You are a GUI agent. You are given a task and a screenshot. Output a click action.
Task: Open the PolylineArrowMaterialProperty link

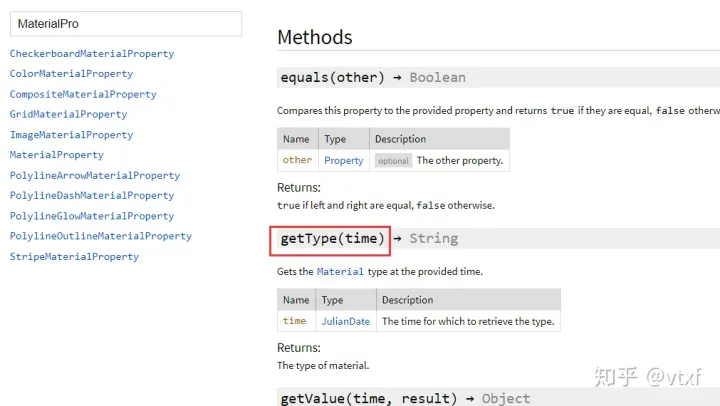tap(95, 176)
